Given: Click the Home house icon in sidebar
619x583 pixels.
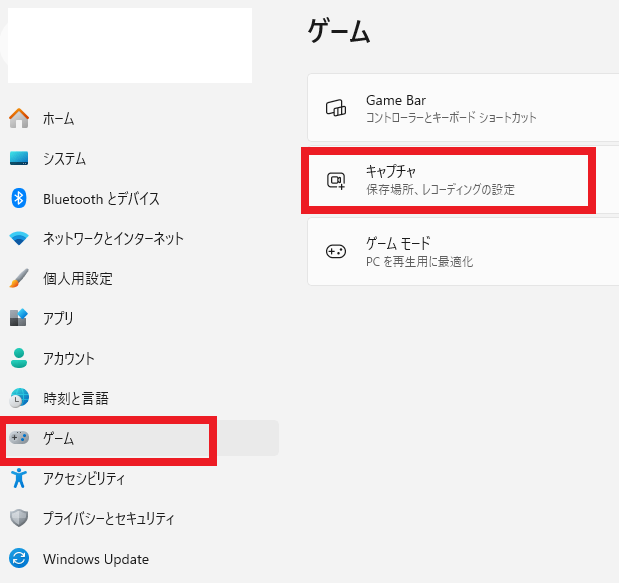Looking at the screenshot, I should [x=19, y=118].
